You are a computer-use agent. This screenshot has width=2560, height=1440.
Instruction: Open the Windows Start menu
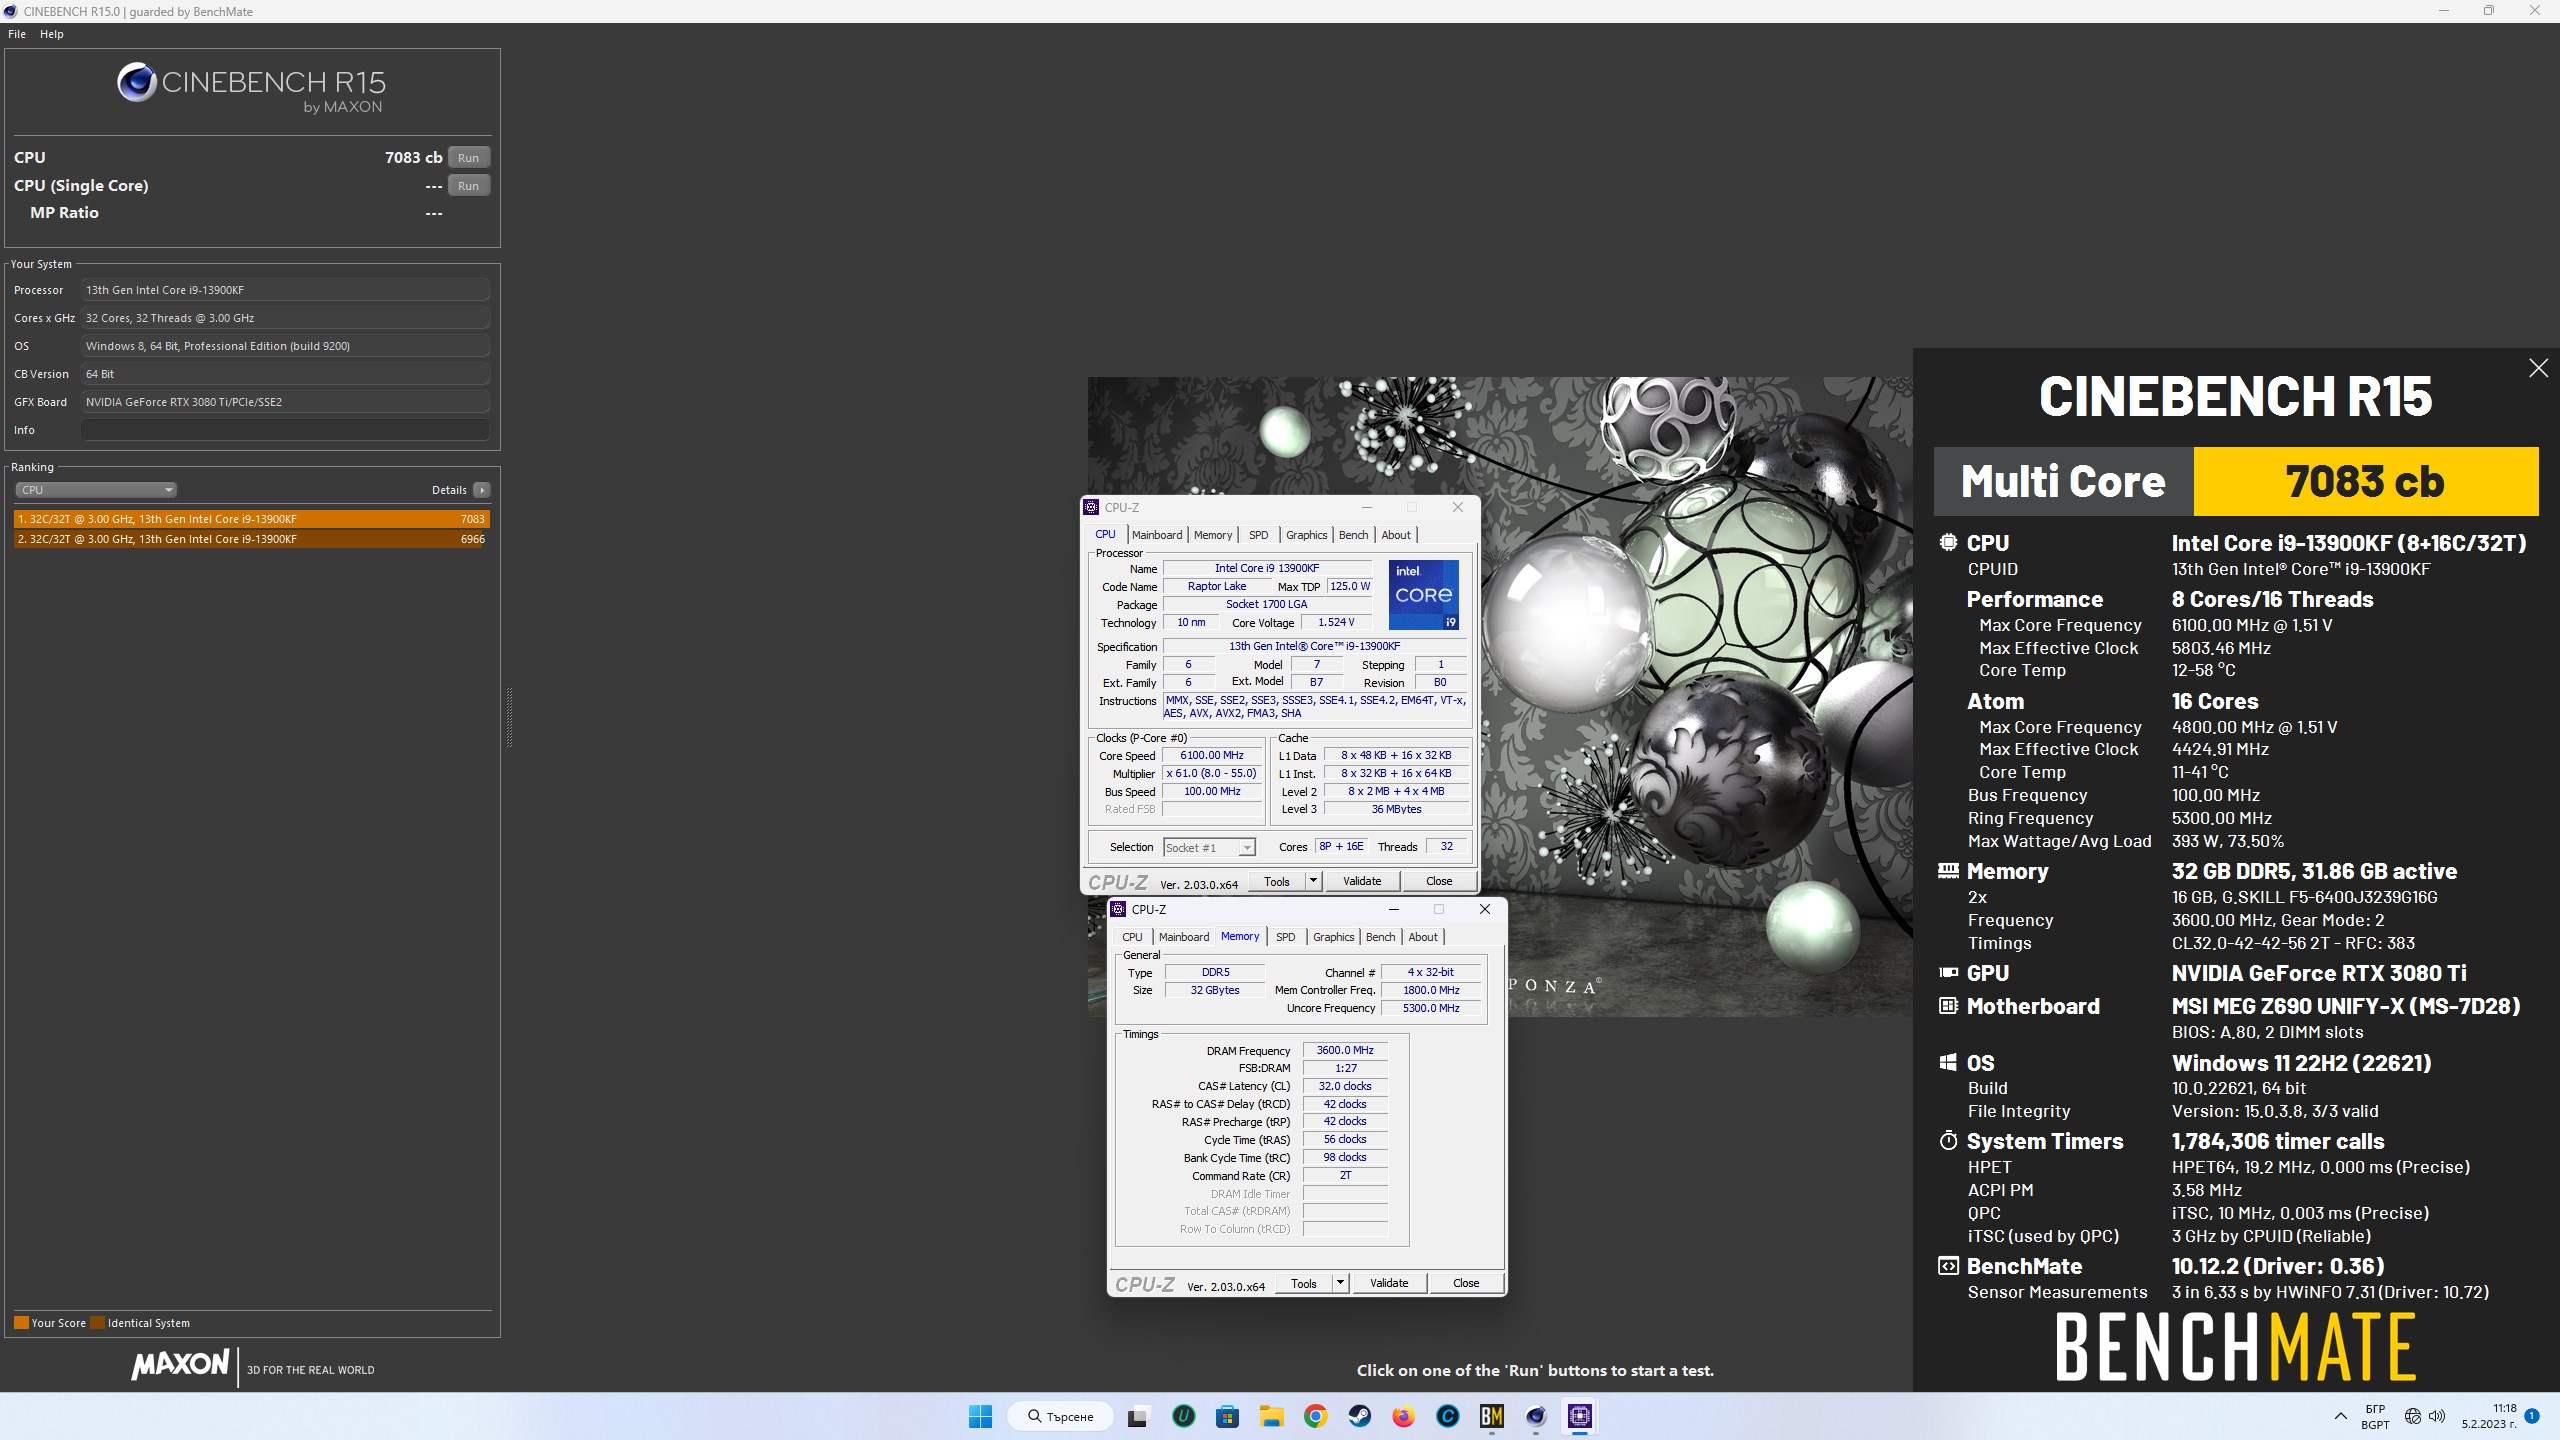(x=981, y=1416)
